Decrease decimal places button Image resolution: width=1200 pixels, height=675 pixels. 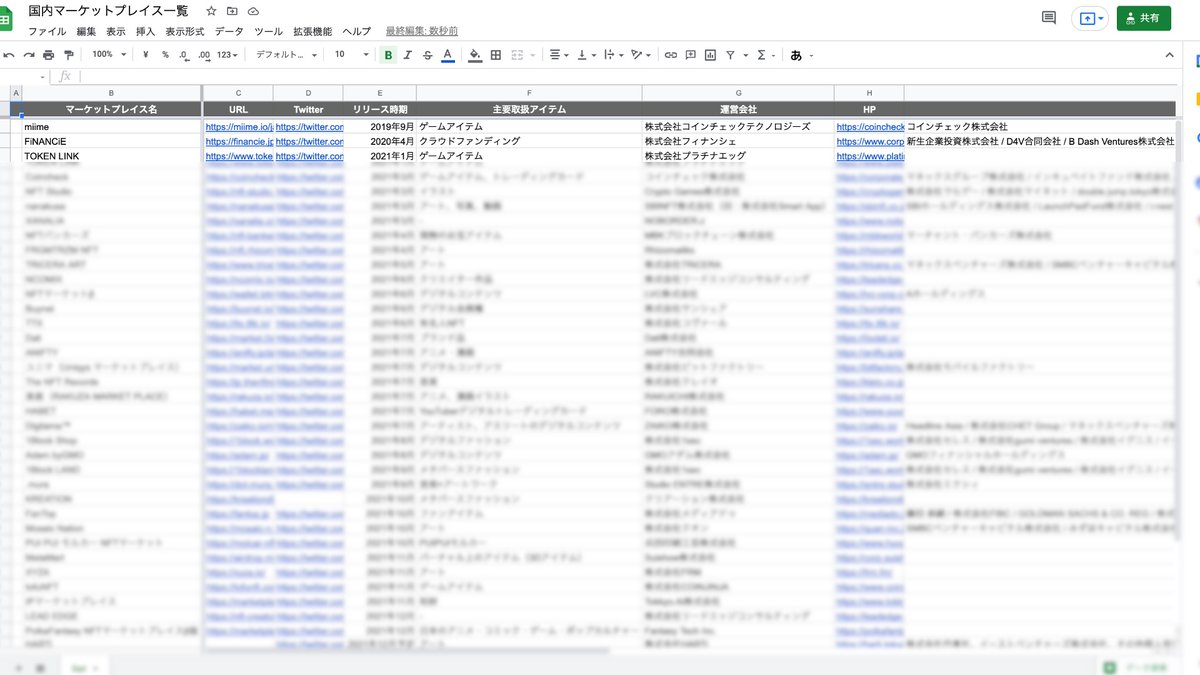click(x=184, y=55)
